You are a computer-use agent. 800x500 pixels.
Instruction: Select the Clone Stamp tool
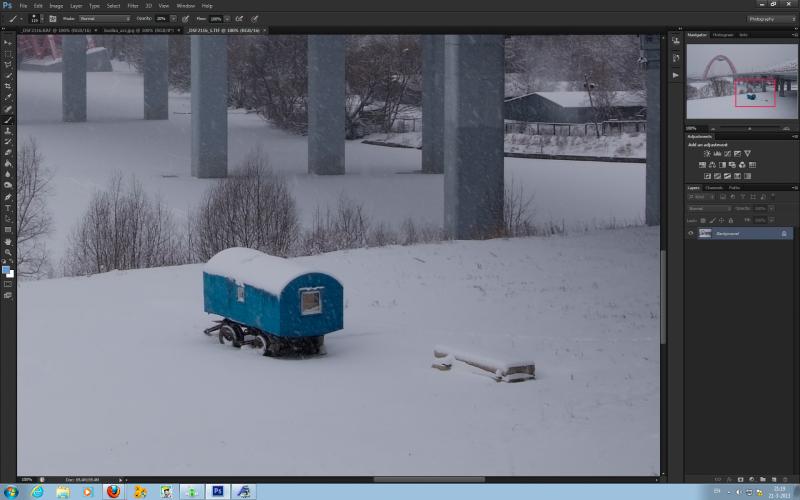click(8, 131)
